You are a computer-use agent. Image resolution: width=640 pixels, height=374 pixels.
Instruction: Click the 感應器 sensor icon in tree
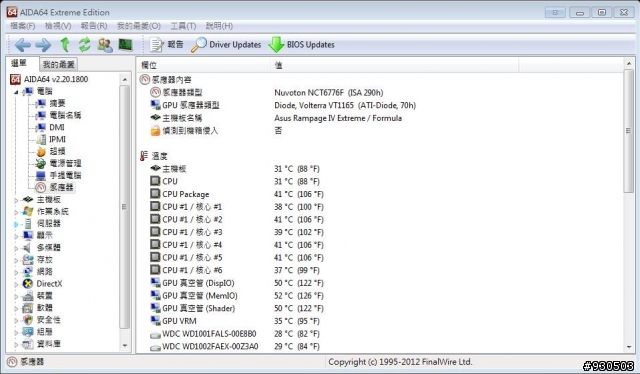click(40, 187)
